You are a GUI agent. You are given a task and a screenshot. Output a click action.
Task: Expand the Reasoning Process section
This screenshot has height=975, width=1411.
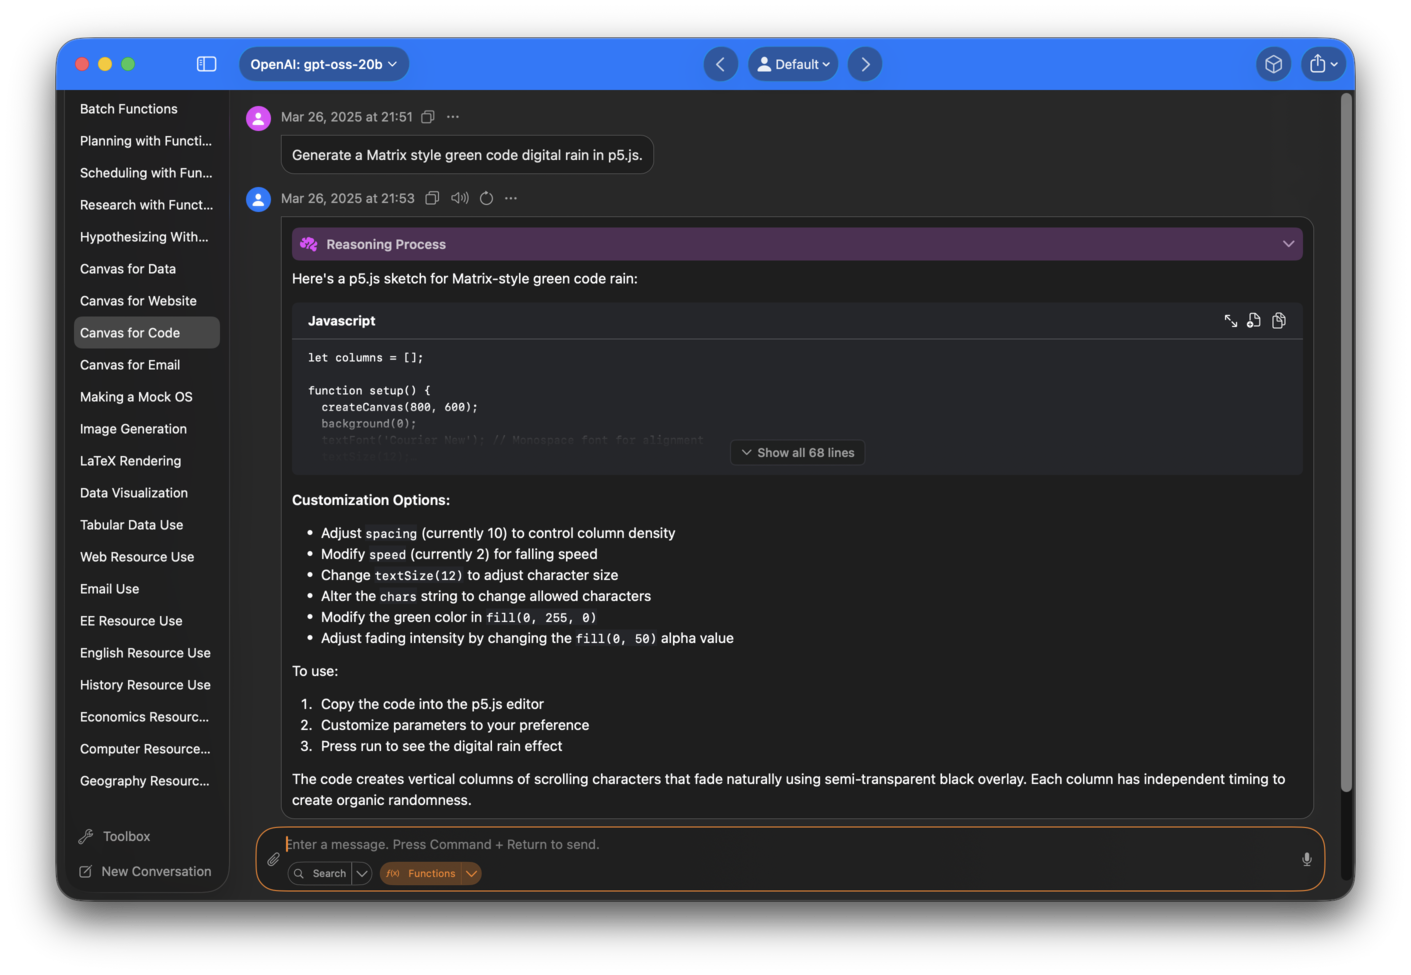coord(1288,244)
